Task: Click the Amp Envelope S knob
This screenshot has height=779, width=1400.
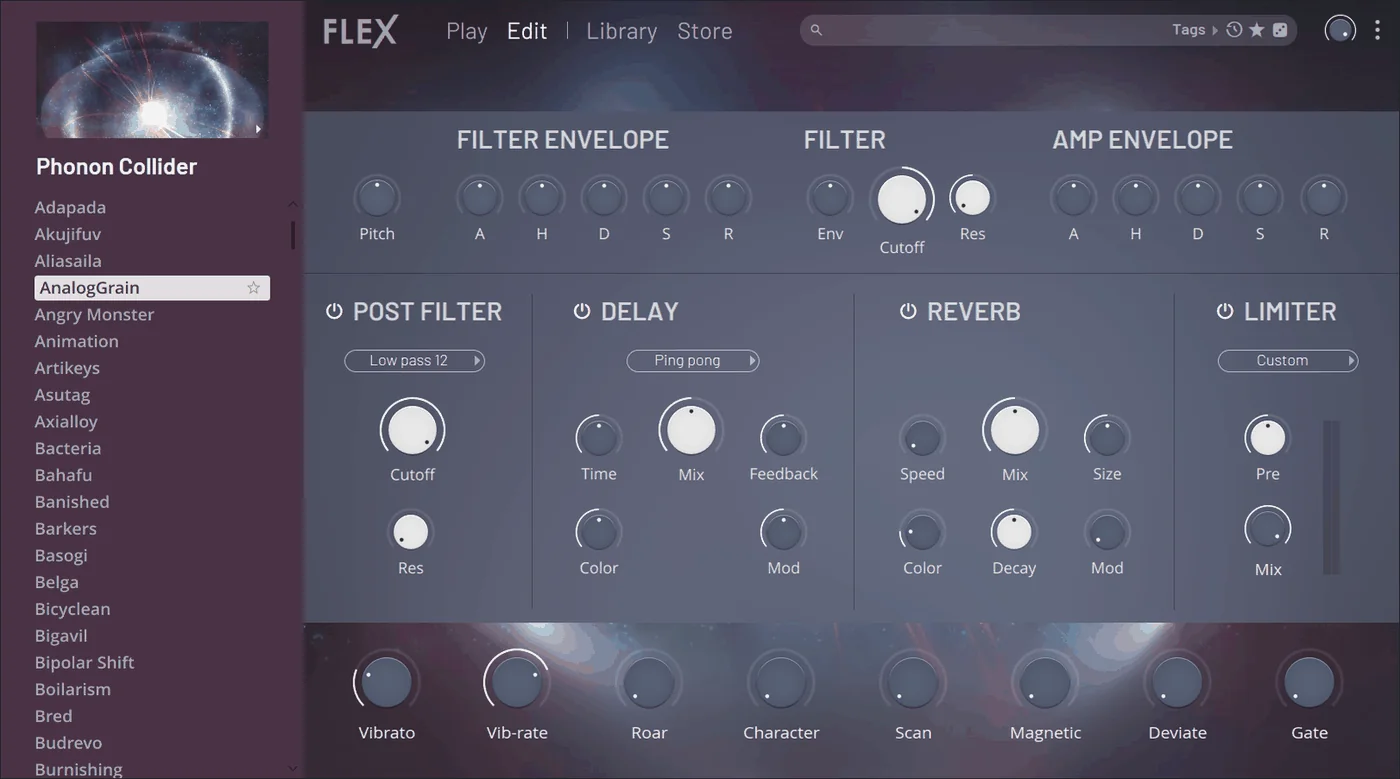Action: [1260, 198]
